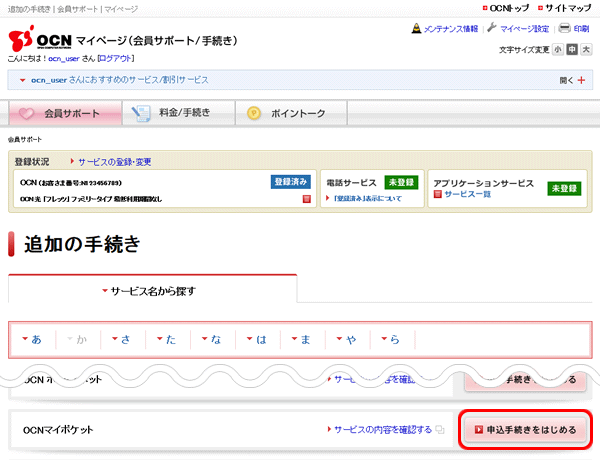Set font size to small 小
The image size is (600, 460).
(x=558, y=49)
